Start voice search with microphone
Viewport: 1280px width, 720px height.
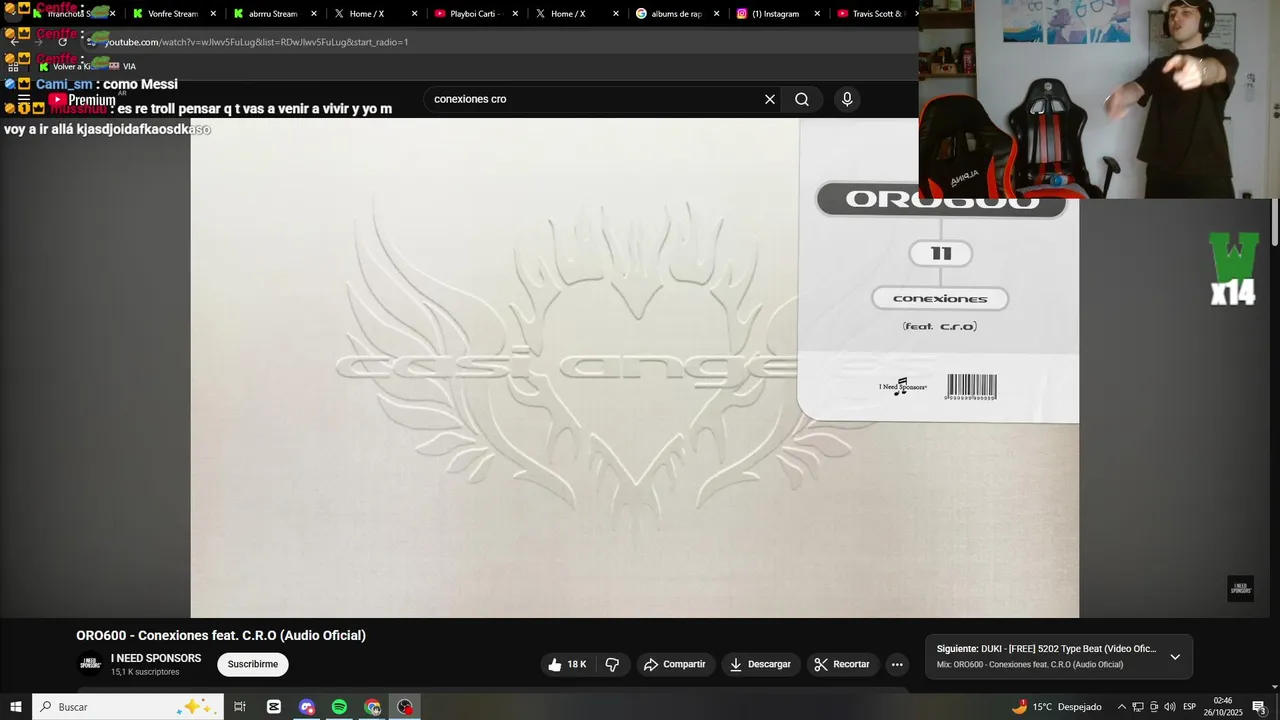847,99
